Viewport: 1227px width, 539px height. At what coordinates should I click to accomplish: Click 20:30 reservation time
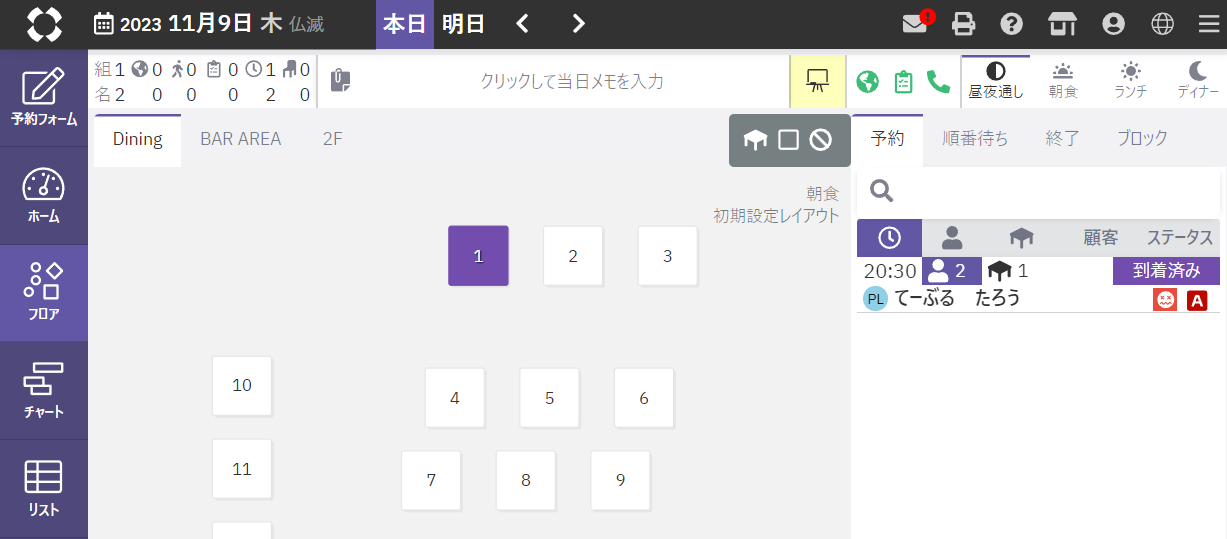(890, 271)
